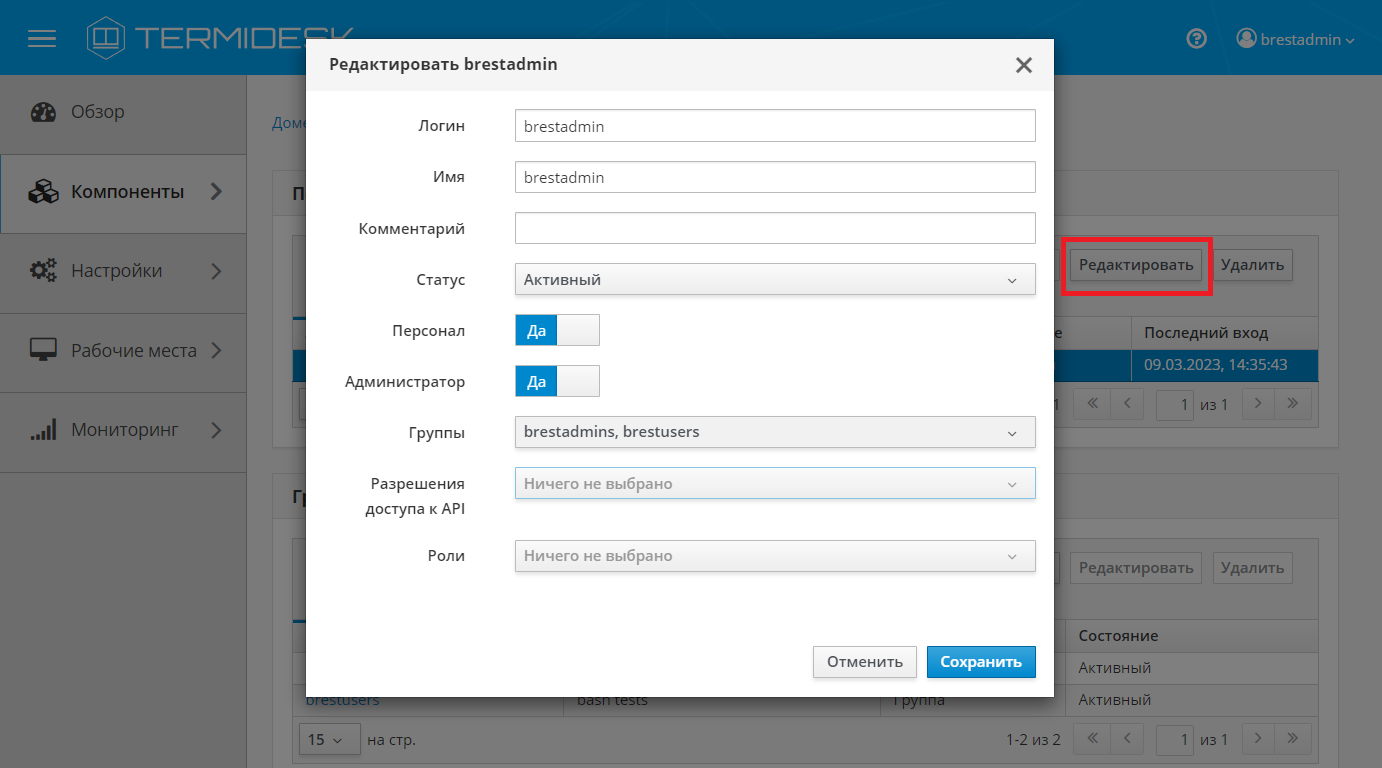Click the Настройки gears icon
Viewport: 1382px width, 768px height.
point(44,271)
